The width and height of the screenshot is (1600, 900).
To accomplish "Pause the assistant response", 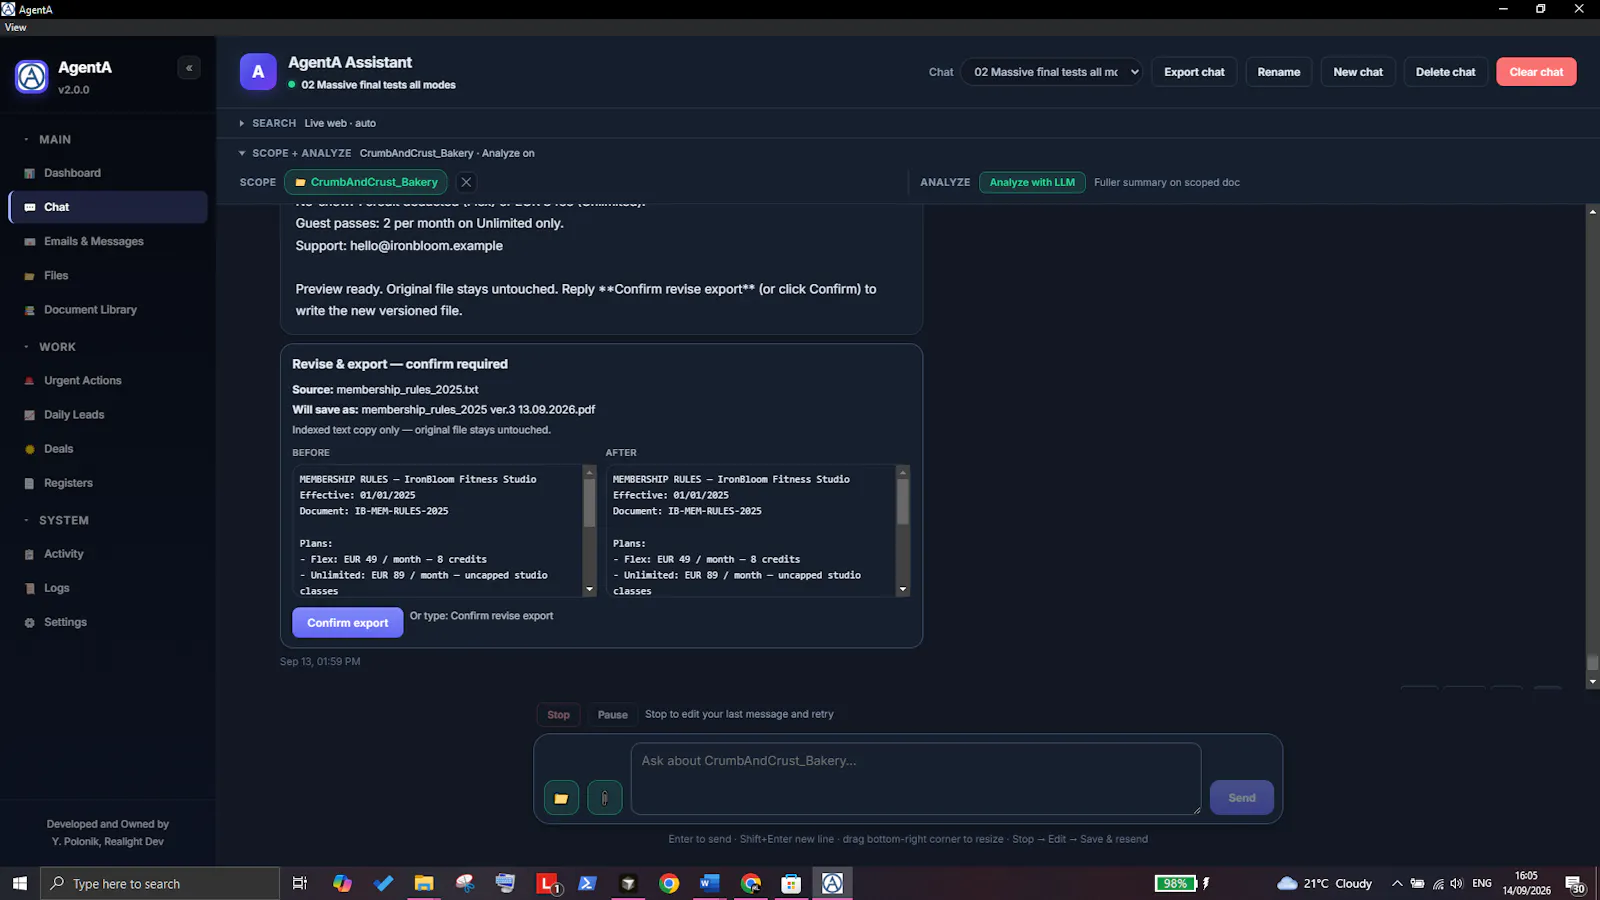I will click(613, 714).
